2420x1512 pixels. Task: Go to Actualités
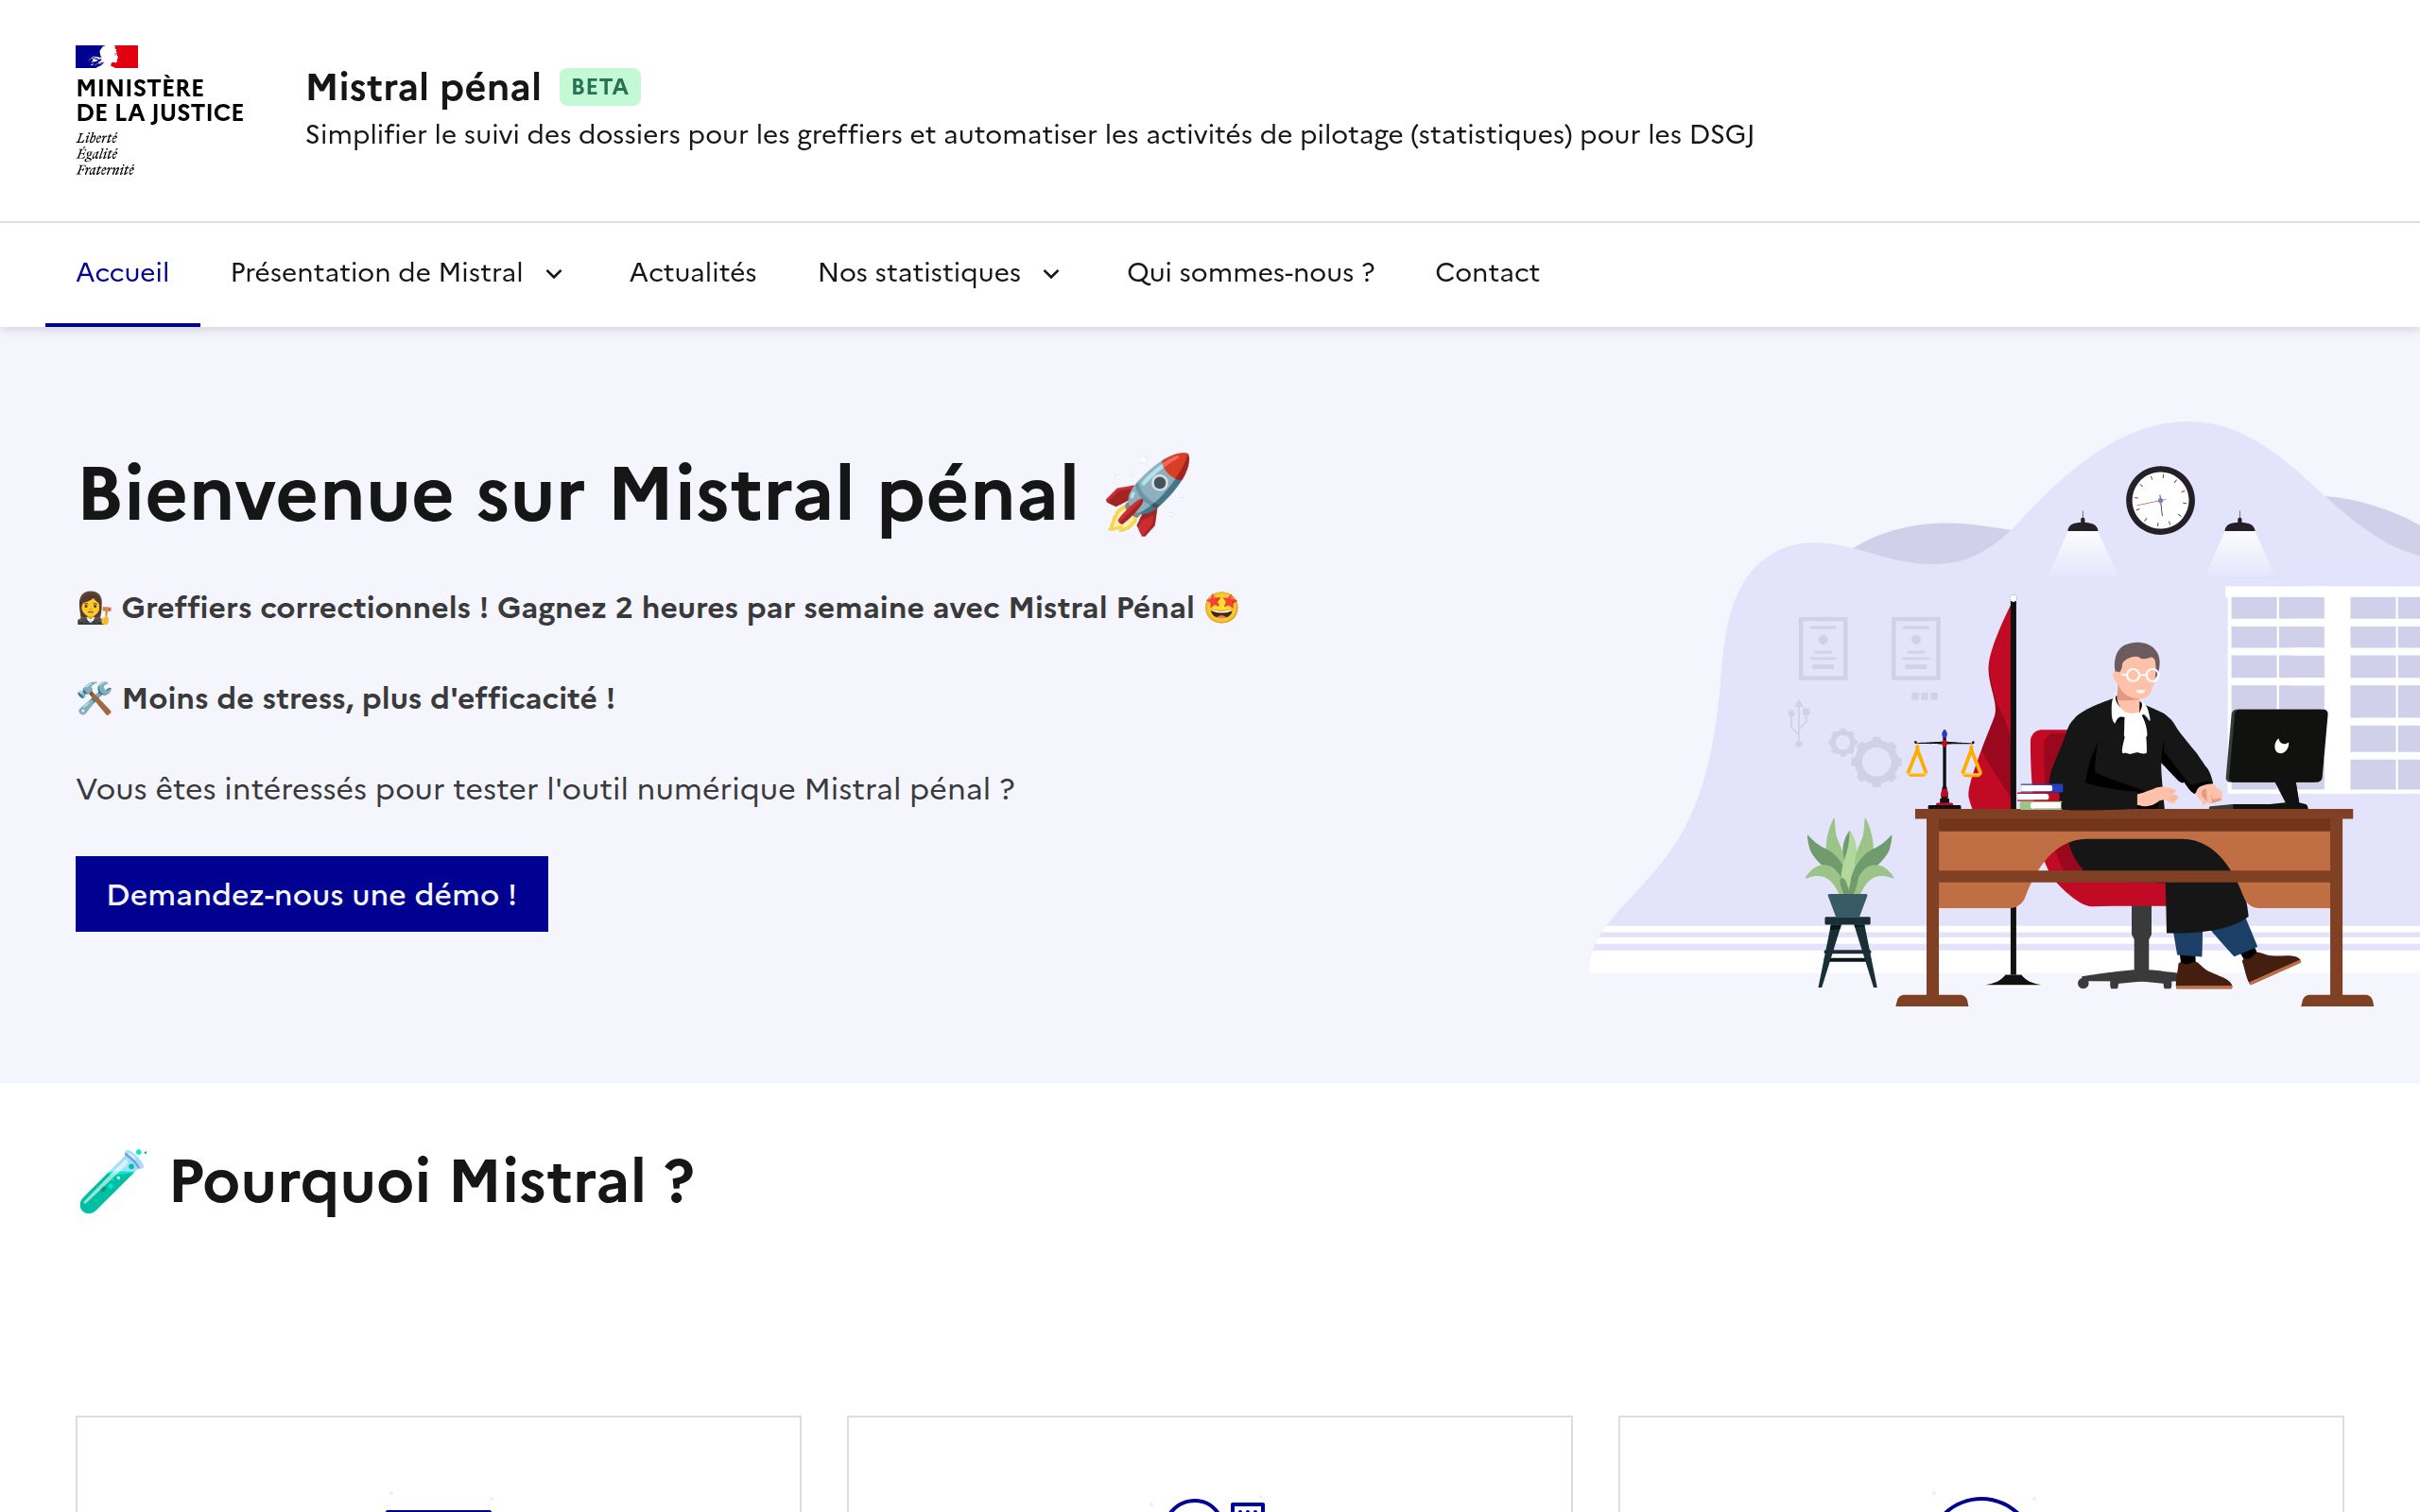692,273
